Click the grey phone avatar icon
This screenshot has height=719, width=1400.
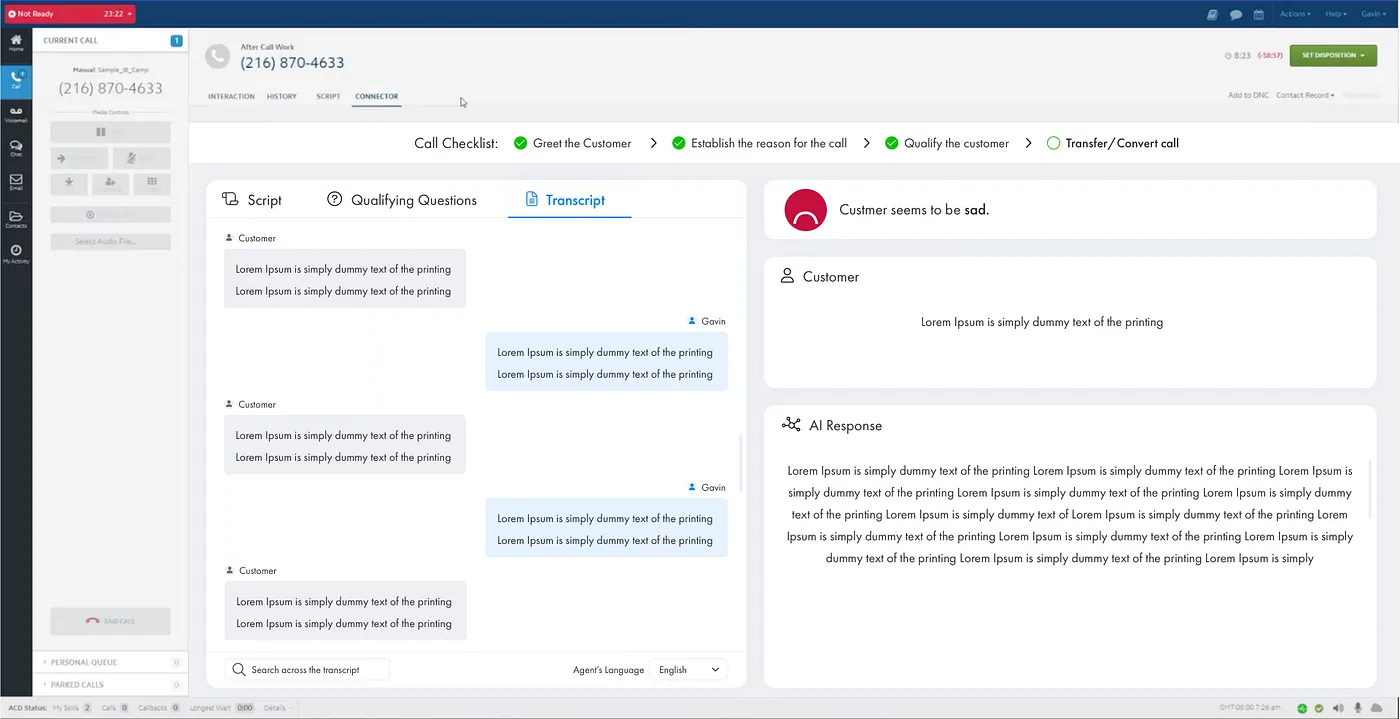click(x=217, y=56)
